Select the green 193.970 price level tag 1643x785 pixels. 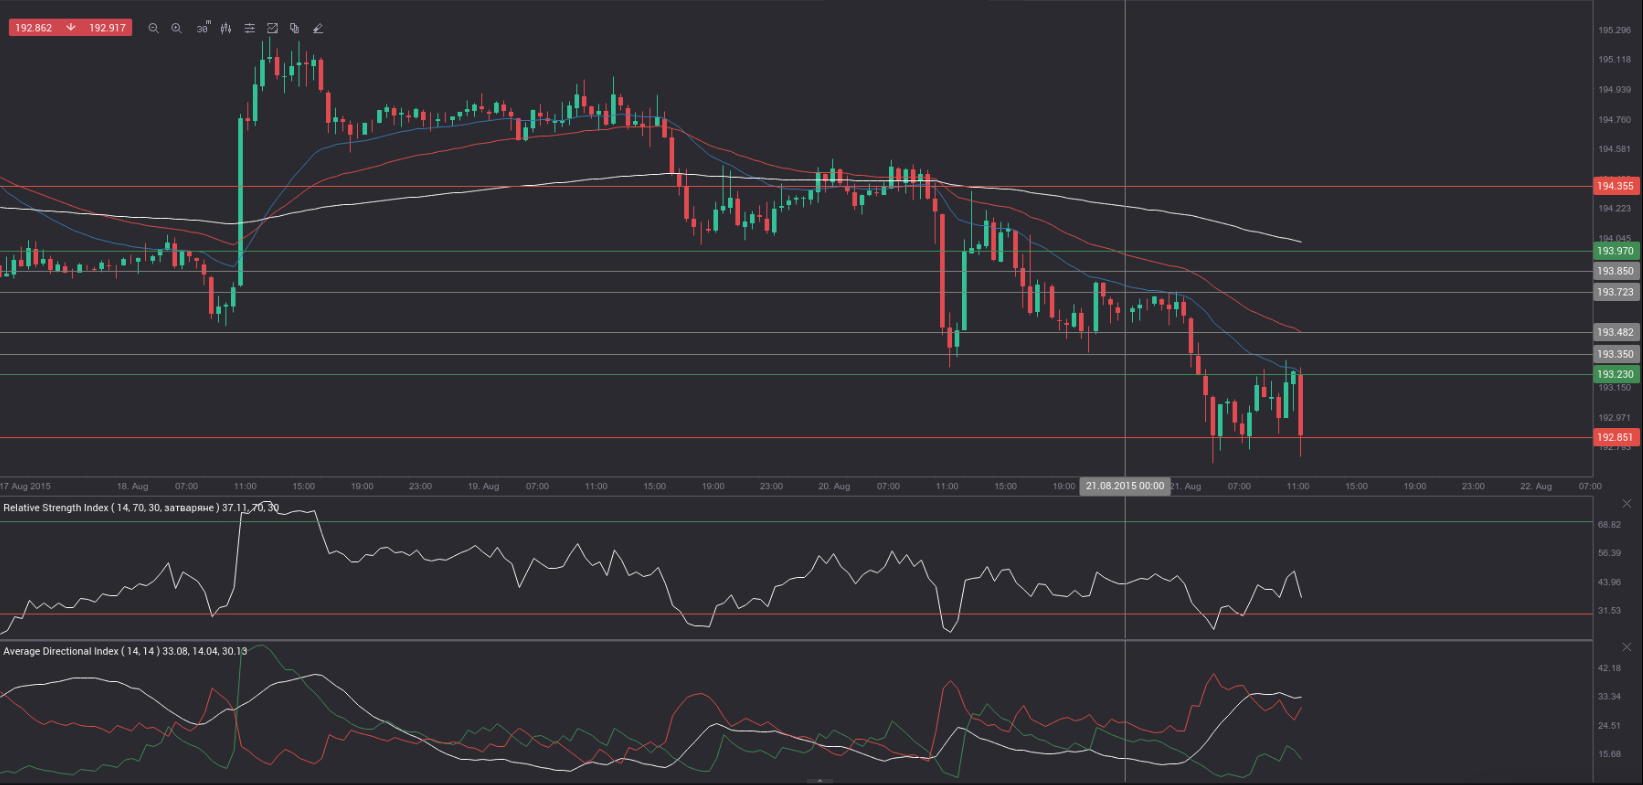point(1615,251)
